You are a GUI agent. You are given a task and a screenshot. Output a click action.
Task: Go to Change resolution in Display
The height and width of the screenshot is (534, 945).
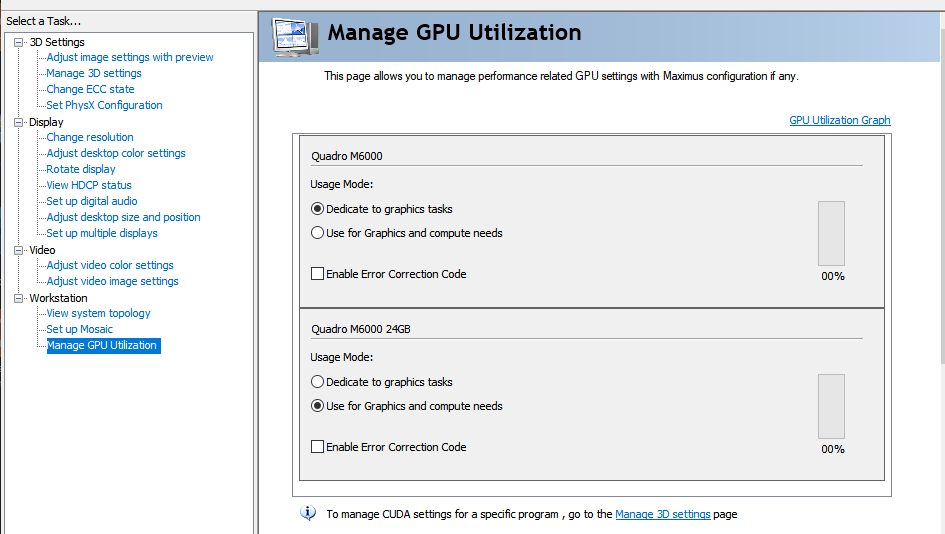90,137
